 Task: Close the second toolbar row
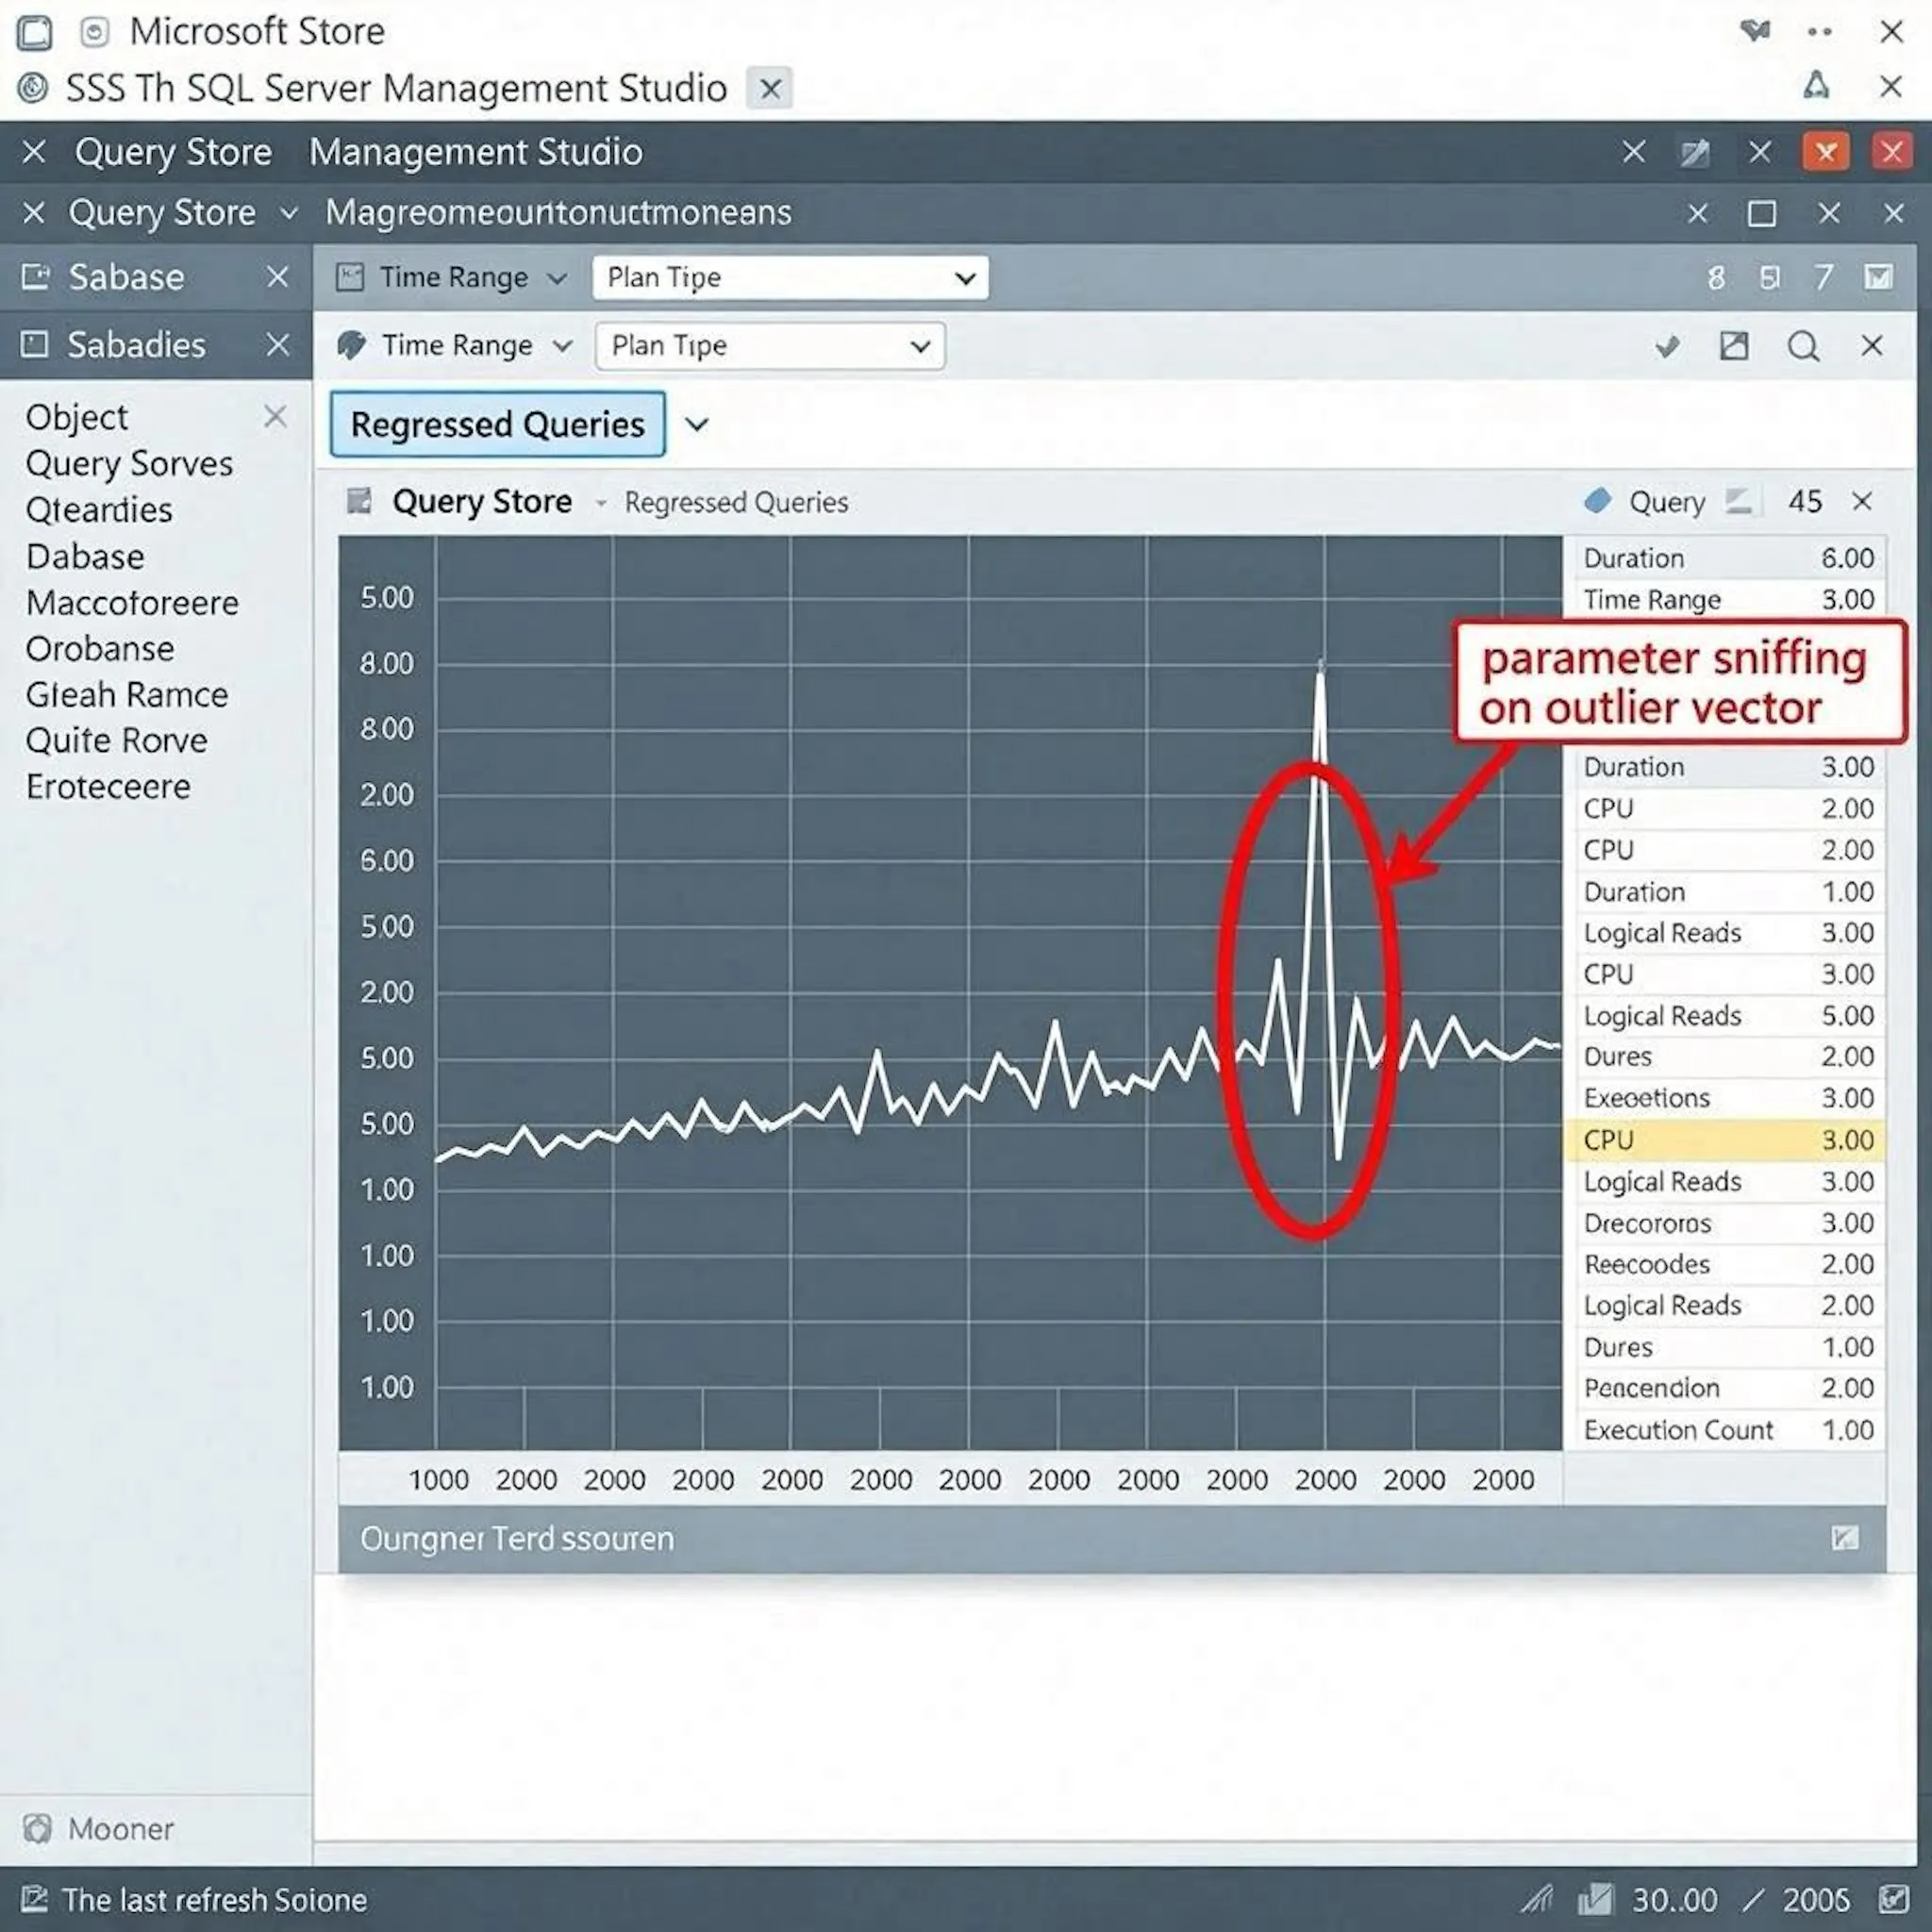pos(1872,346)
